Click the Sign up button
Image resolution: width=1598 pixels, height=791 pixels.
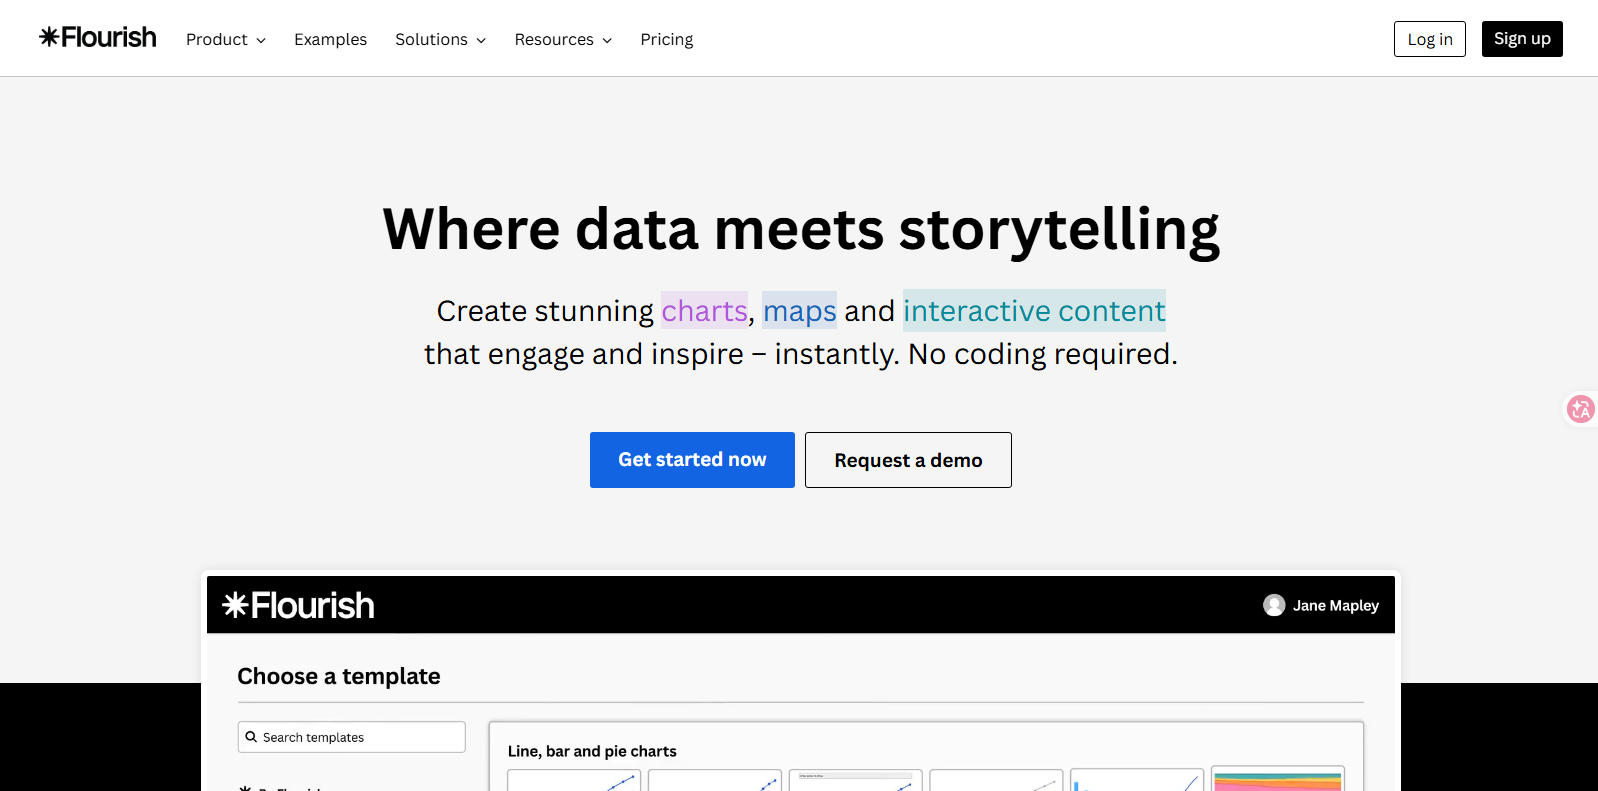(1522, 39)
